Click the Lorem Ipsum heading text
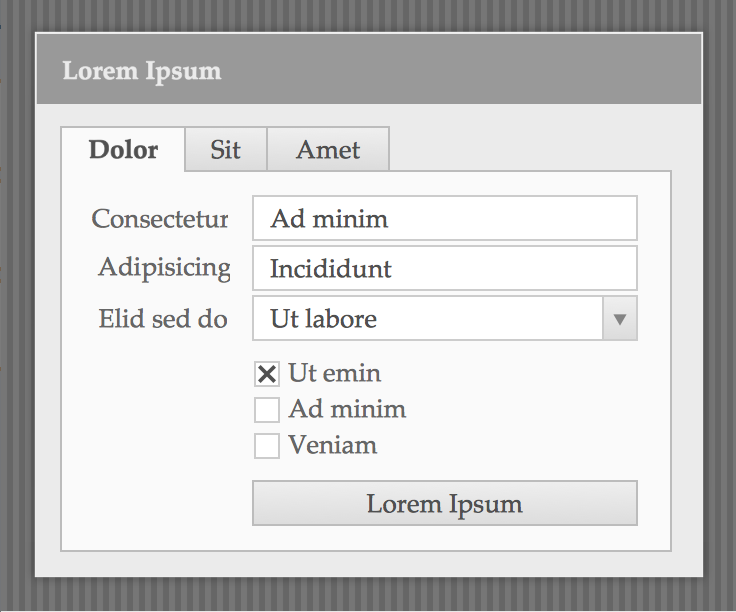 click(x=142, y=71)
